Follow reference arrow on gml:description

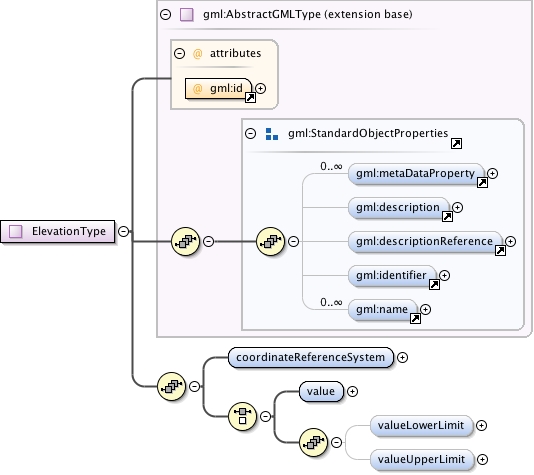coord(447,217)
